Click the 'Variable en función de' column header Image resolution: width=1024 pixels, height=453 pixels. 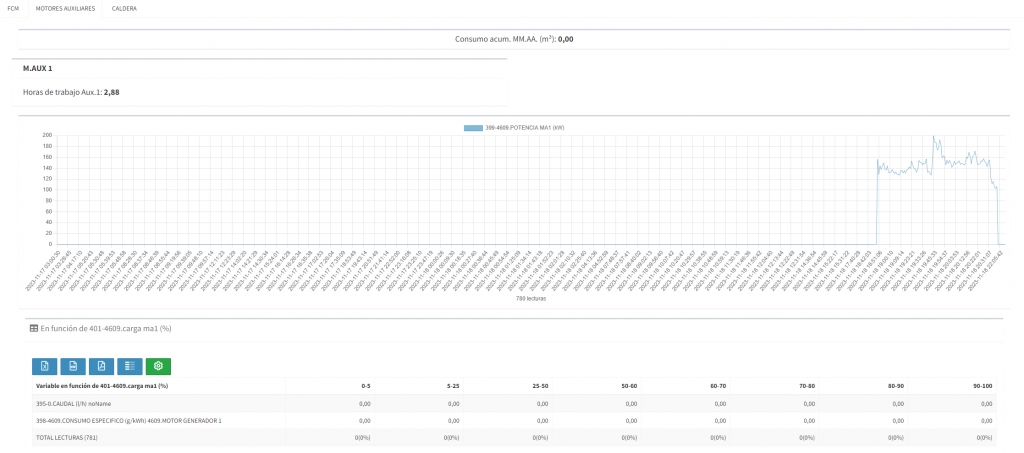click(101, 386)
